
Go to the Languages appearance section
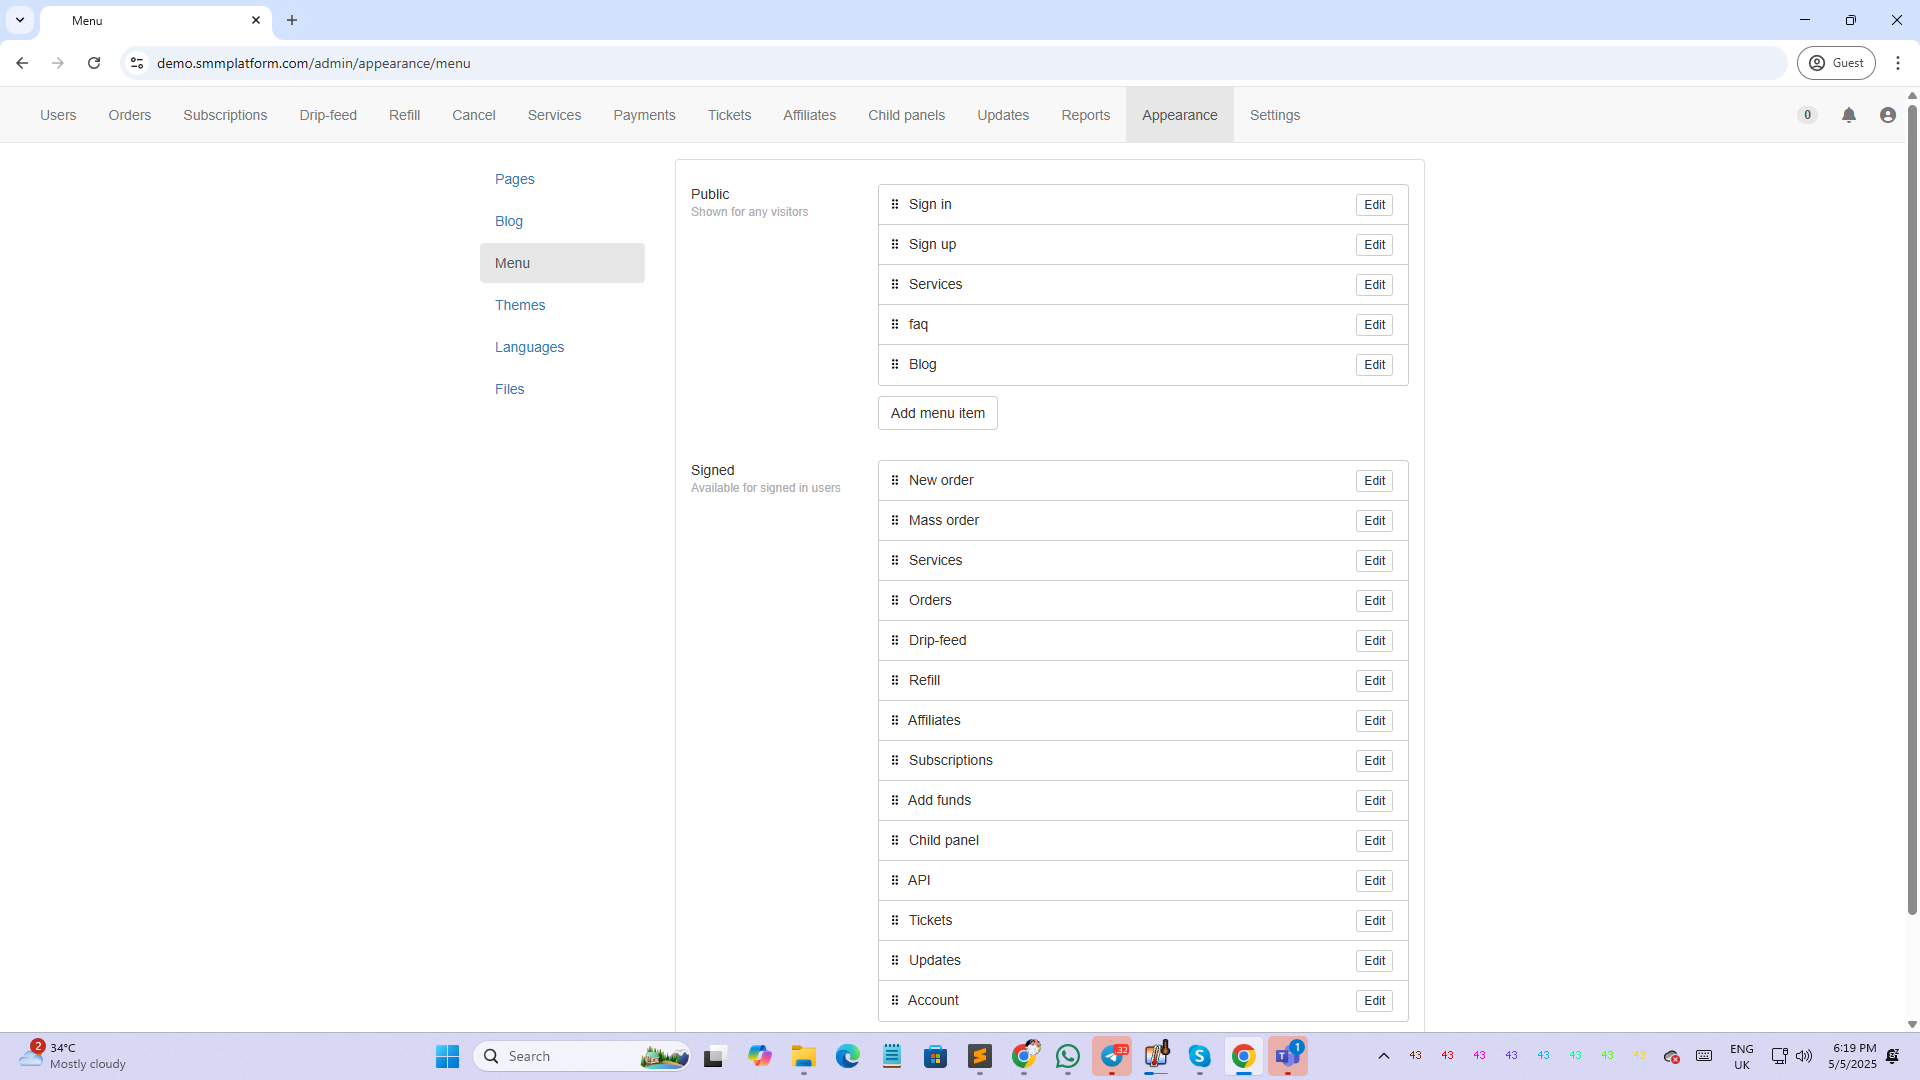pyautogui.click(x=529, y=347)
